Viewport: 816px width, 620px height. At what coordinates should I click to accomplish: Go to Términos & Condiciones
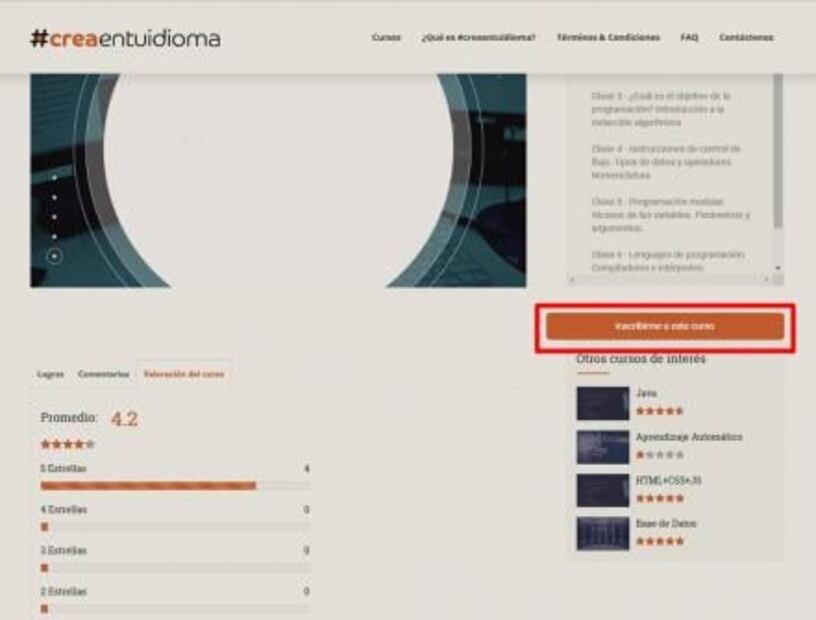pyautogui.click(x=608, y=38)
